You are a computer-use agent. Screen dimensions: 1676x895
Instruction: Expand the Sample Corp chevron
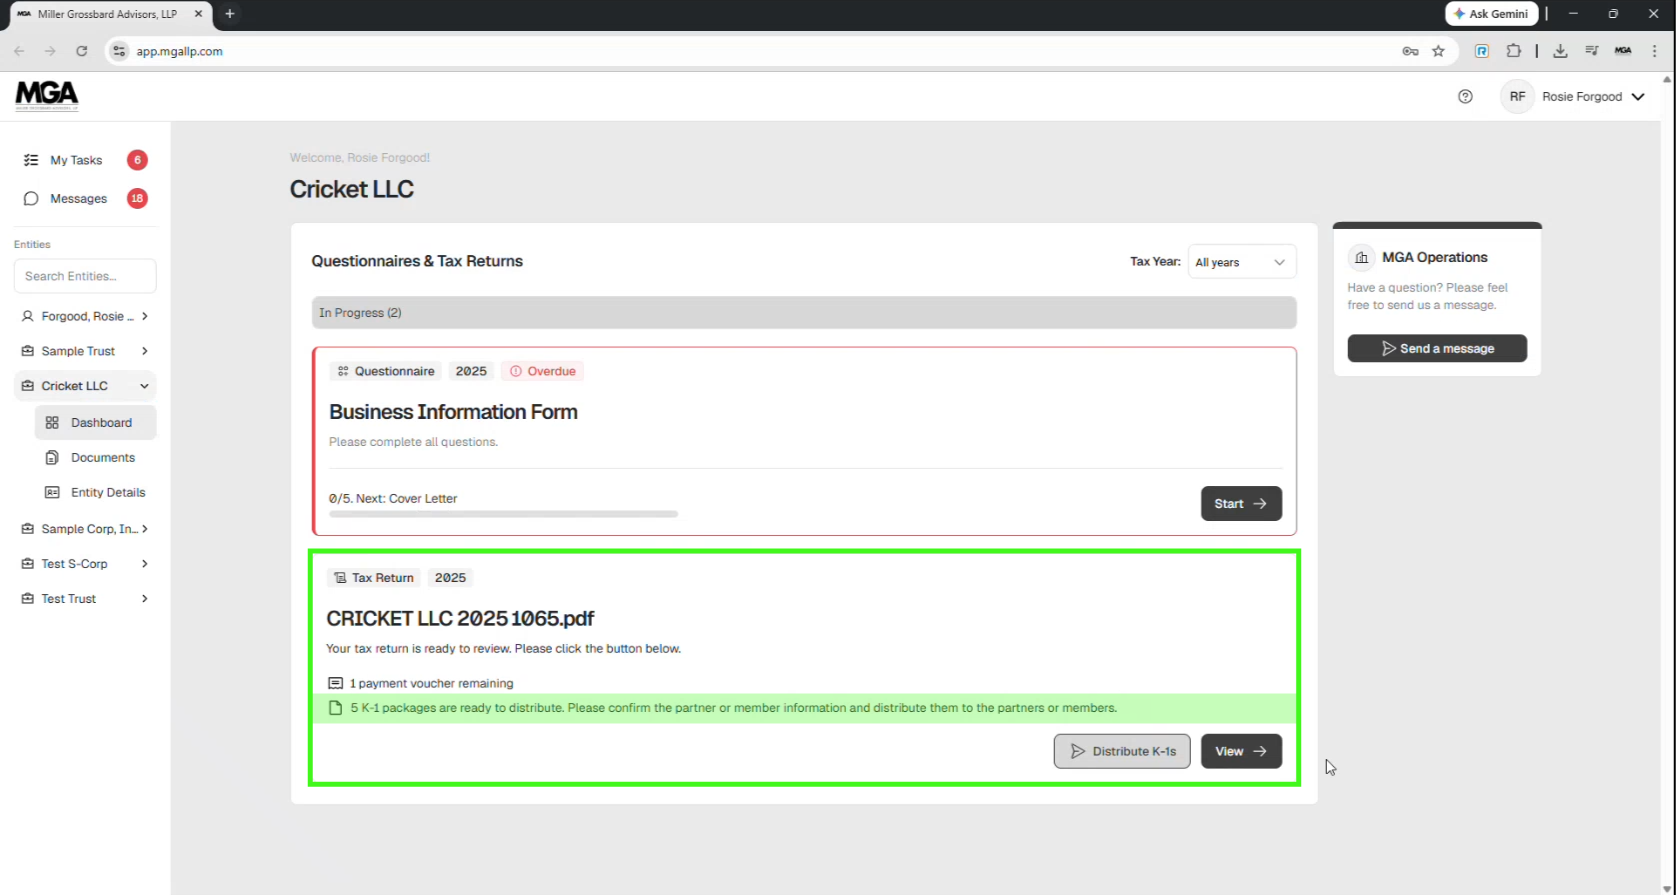145,529
